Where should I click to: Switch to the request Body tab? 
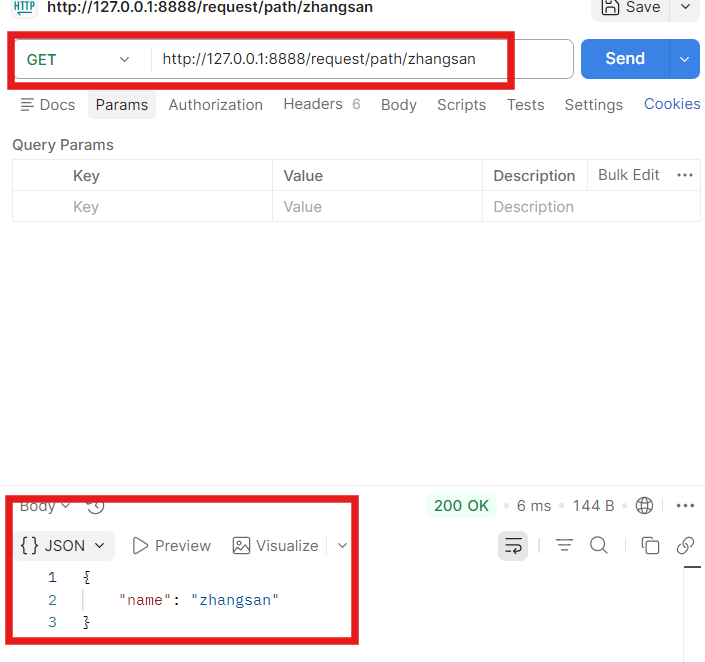pyautogui.click(x=399, y=105)
